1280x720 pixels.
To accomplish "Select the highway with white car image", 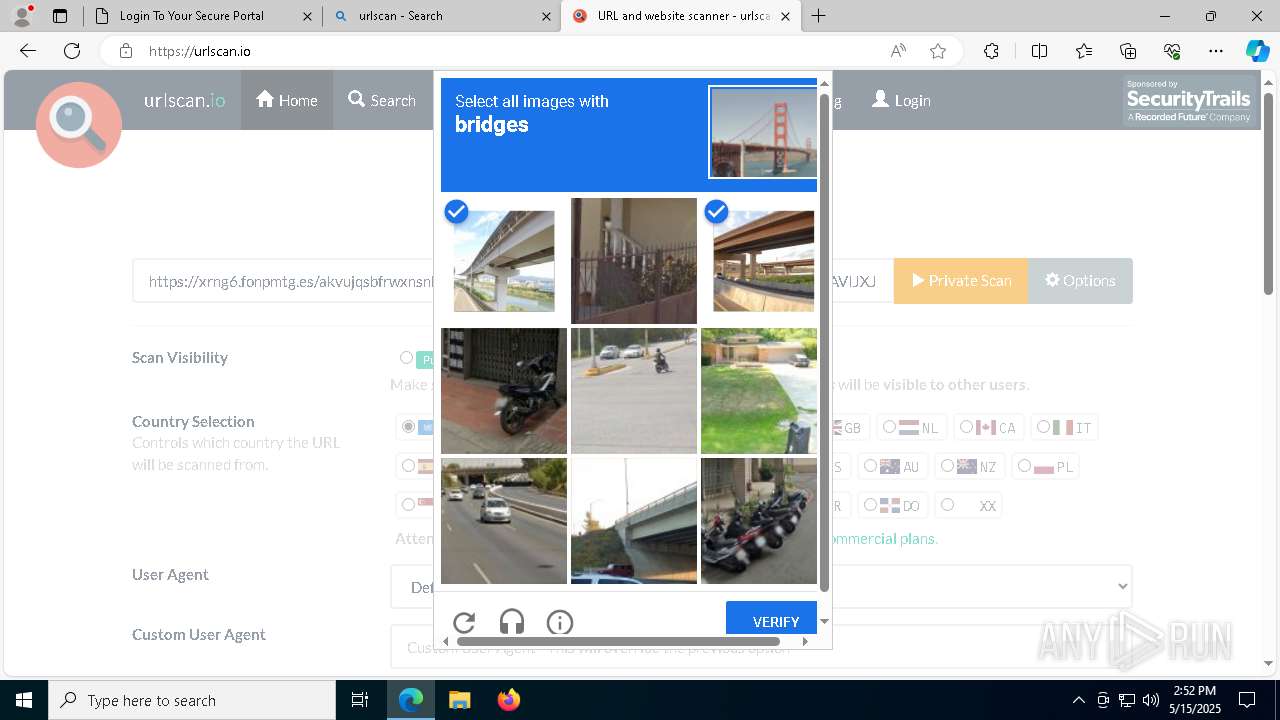I will (x=504, y=521).
